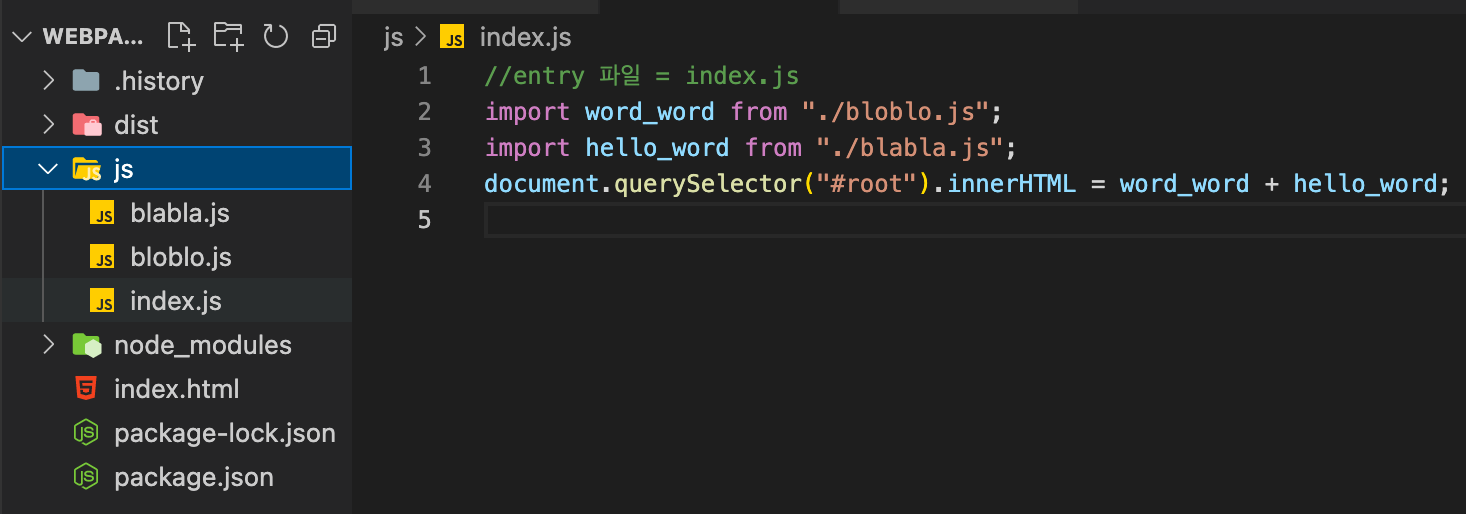
Task: Open package-lock.json in the explorer
Action: 224,433
